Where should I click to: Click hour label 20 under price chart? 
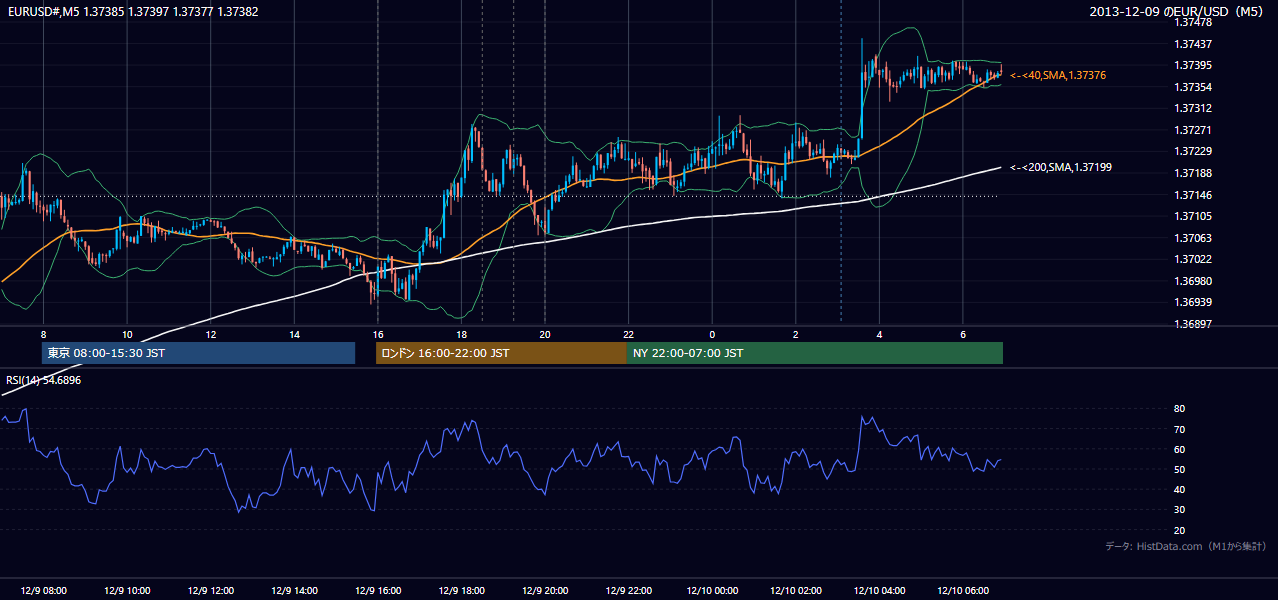pos(545,334)
